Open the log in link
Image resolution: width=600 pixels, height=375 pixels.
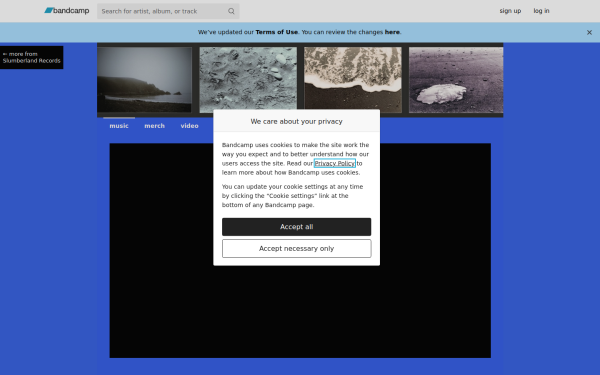[x=541, y=11]
